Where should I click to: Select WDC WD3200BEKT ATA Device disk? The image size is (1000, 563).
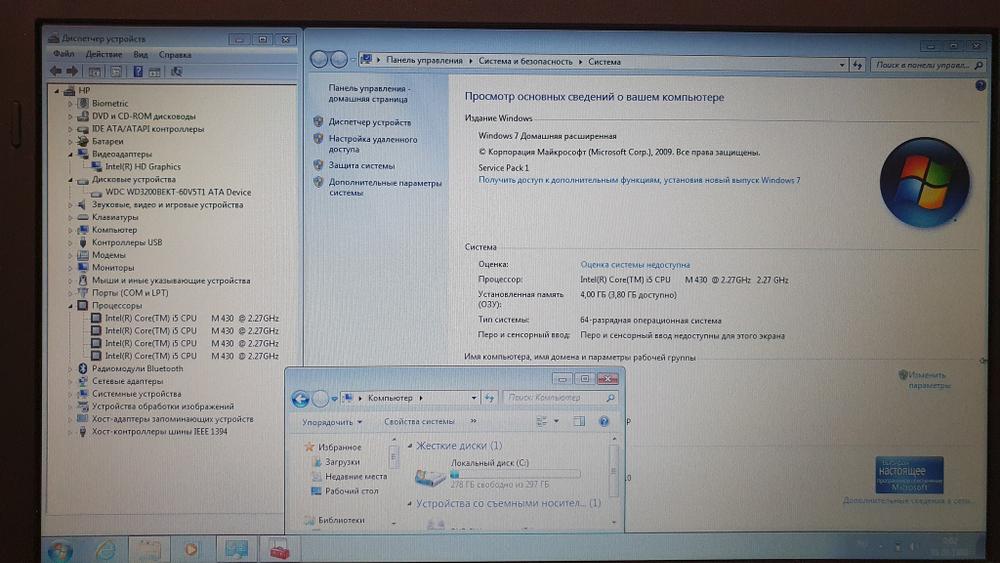[178, 192]
